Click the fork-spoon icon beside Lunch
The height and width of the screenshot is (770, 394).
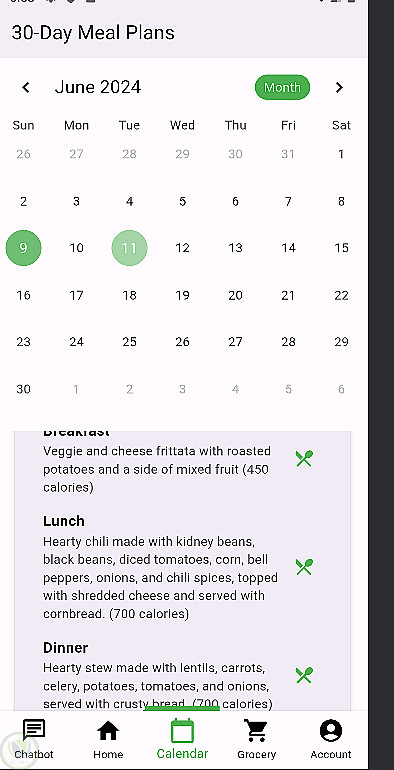(x=304, y=567)
